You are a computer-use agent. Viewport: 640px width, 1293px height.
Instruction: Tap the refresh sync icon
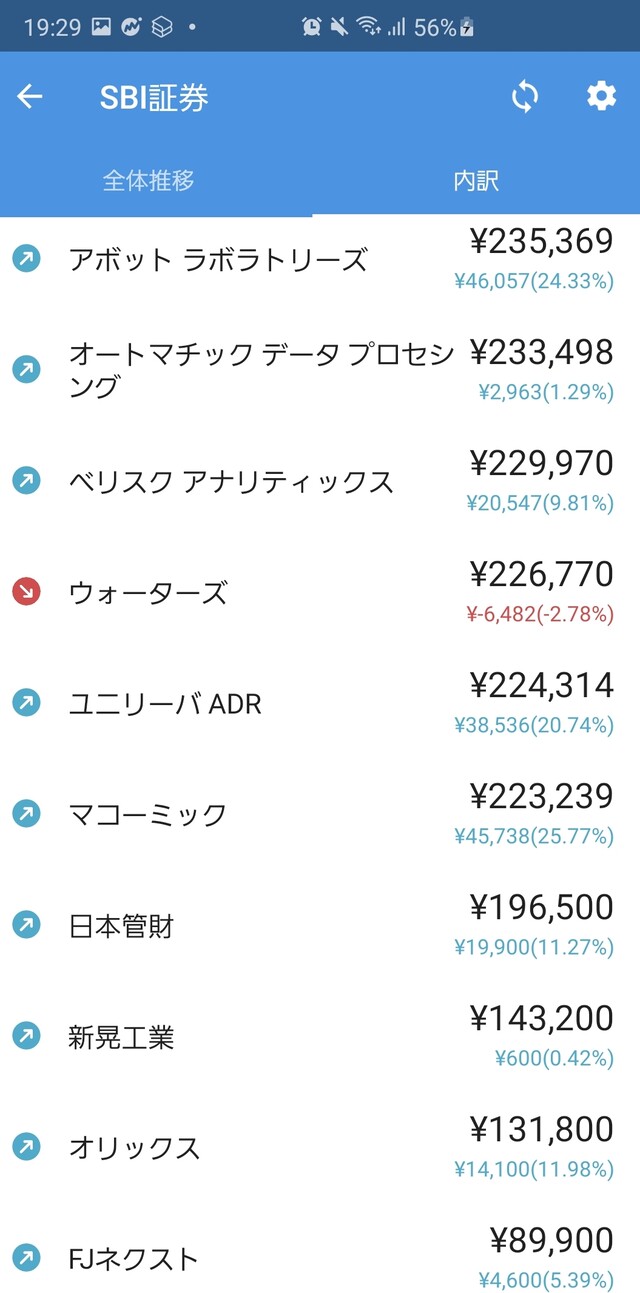coord(524,97)
